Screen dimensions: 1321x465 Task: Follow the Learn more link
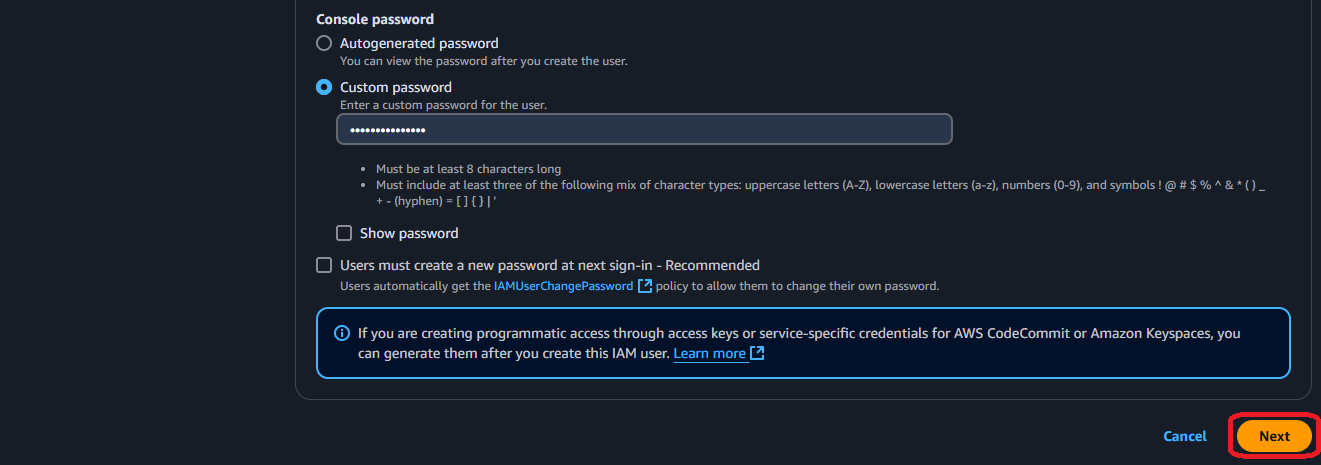(709, 354)
